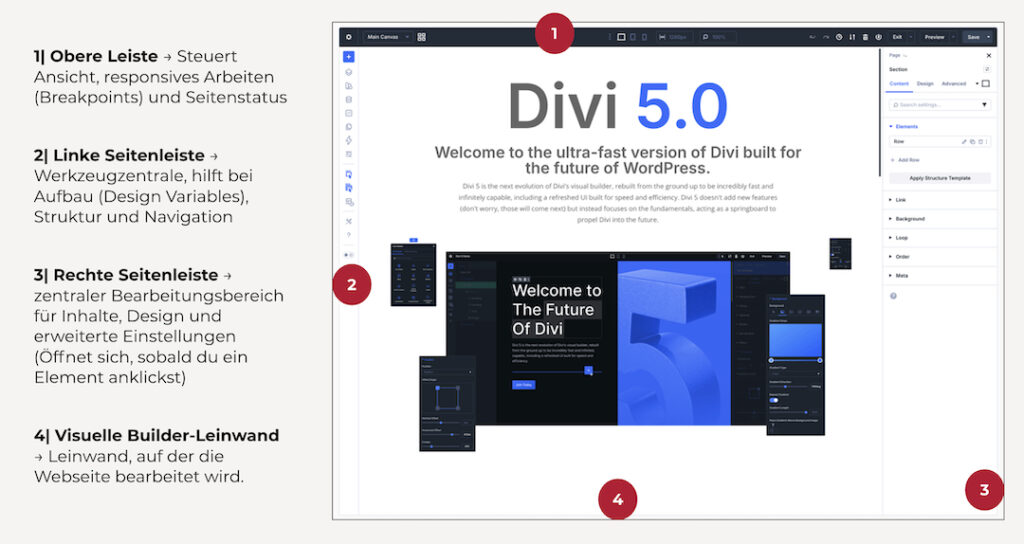Click the edit icon next to Section title
The width and height of the screenshot is (1024, 544).
987,69
